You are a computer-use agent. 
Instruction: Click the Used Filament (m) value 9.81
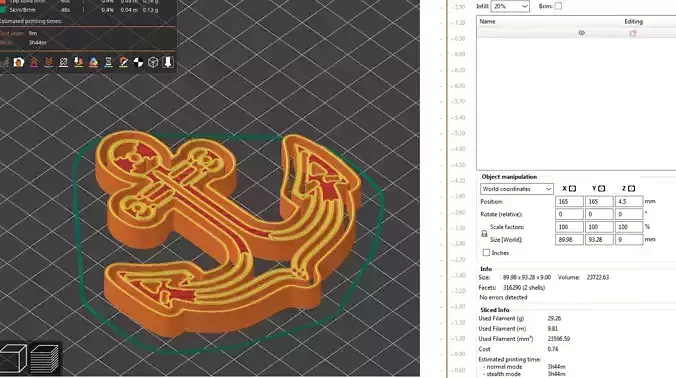point(552,328)
